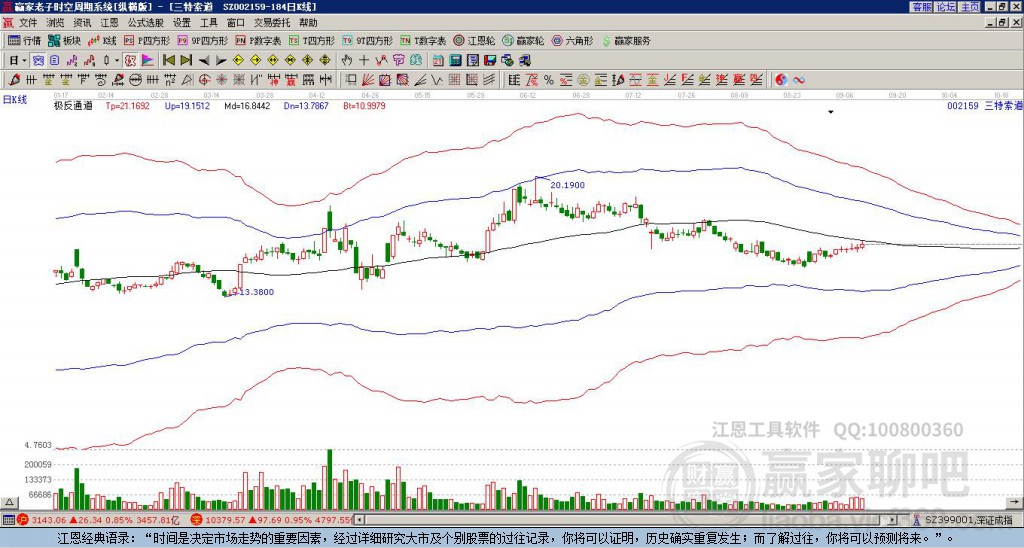Click the last yellow diamond icon
The height and width of the screenshot is (548, 1024).
point(325,60)
